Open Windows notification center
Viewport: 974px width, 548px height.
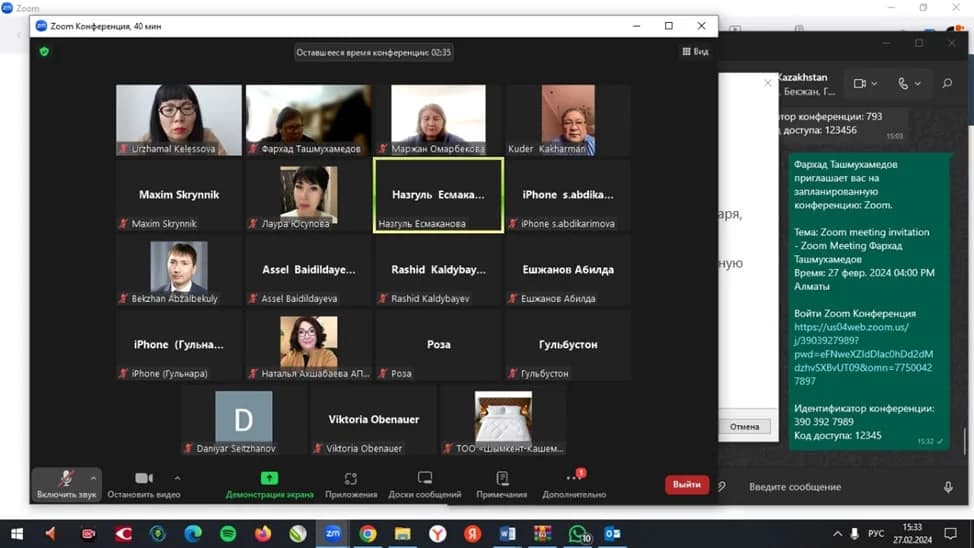(x=950, y=534)
